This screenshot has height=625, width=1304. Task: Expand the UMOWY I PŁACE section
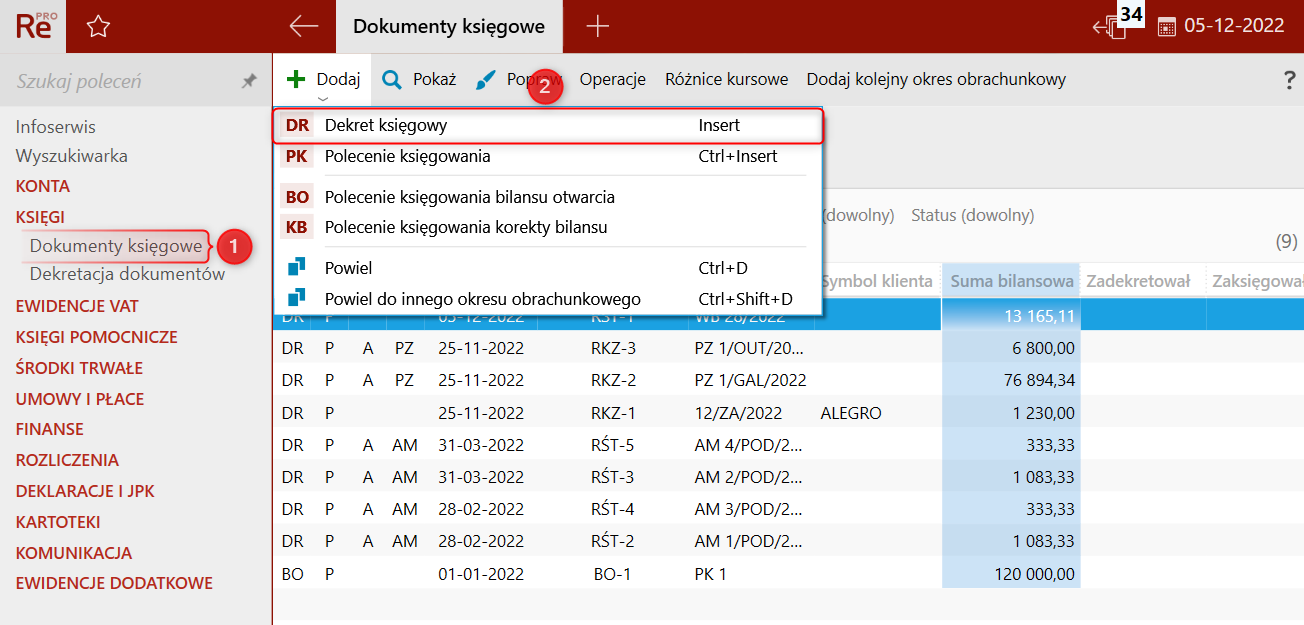80,399
